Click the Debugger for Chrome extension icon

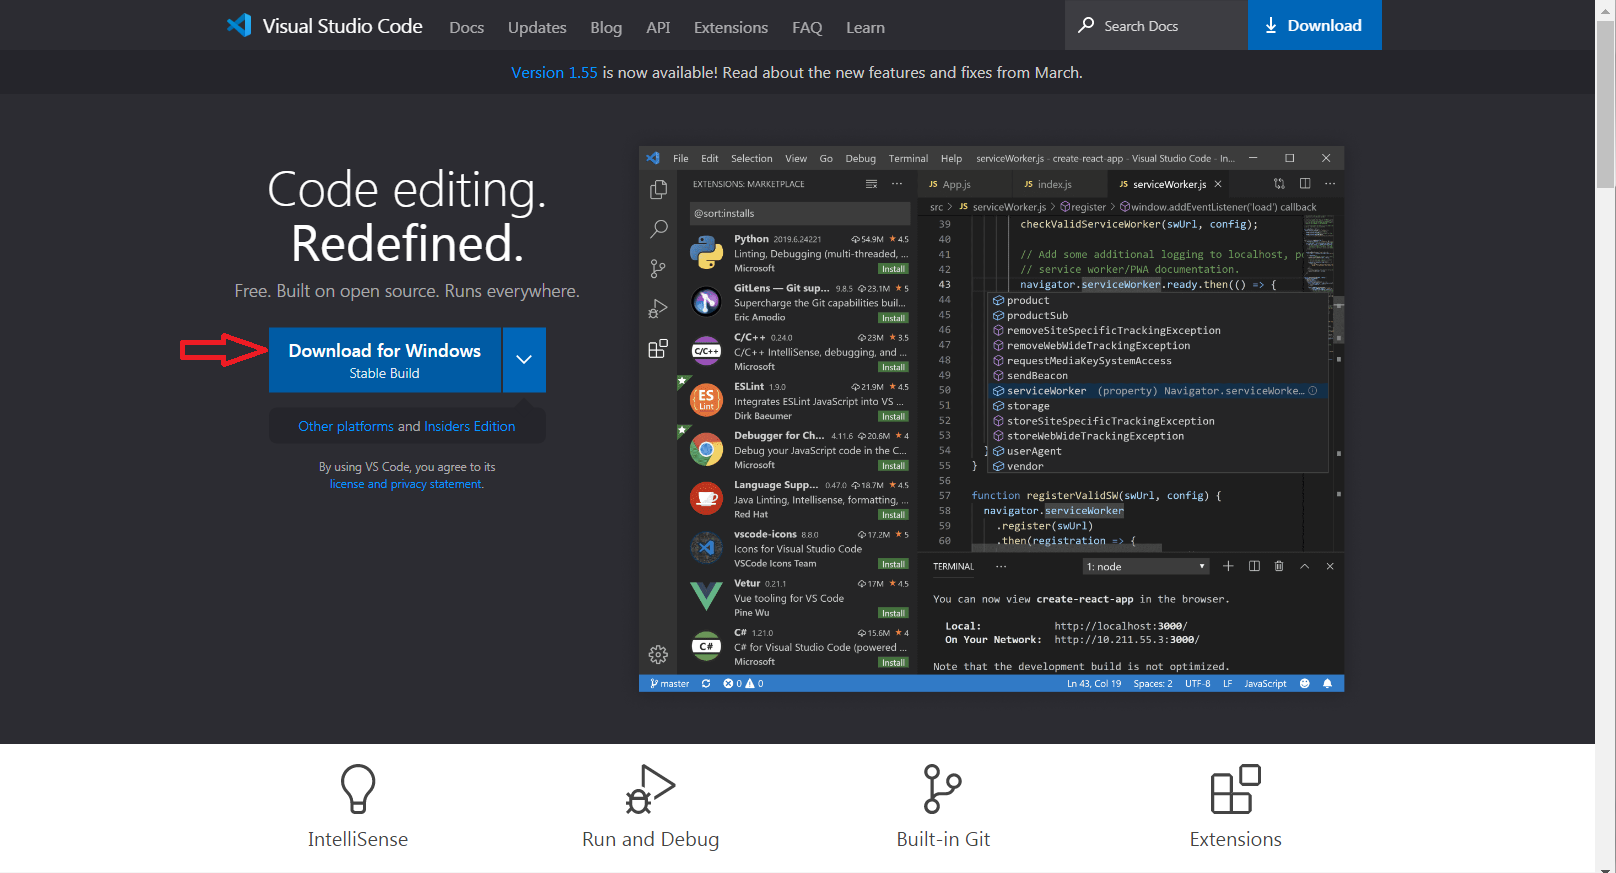[x=706, y=450]
